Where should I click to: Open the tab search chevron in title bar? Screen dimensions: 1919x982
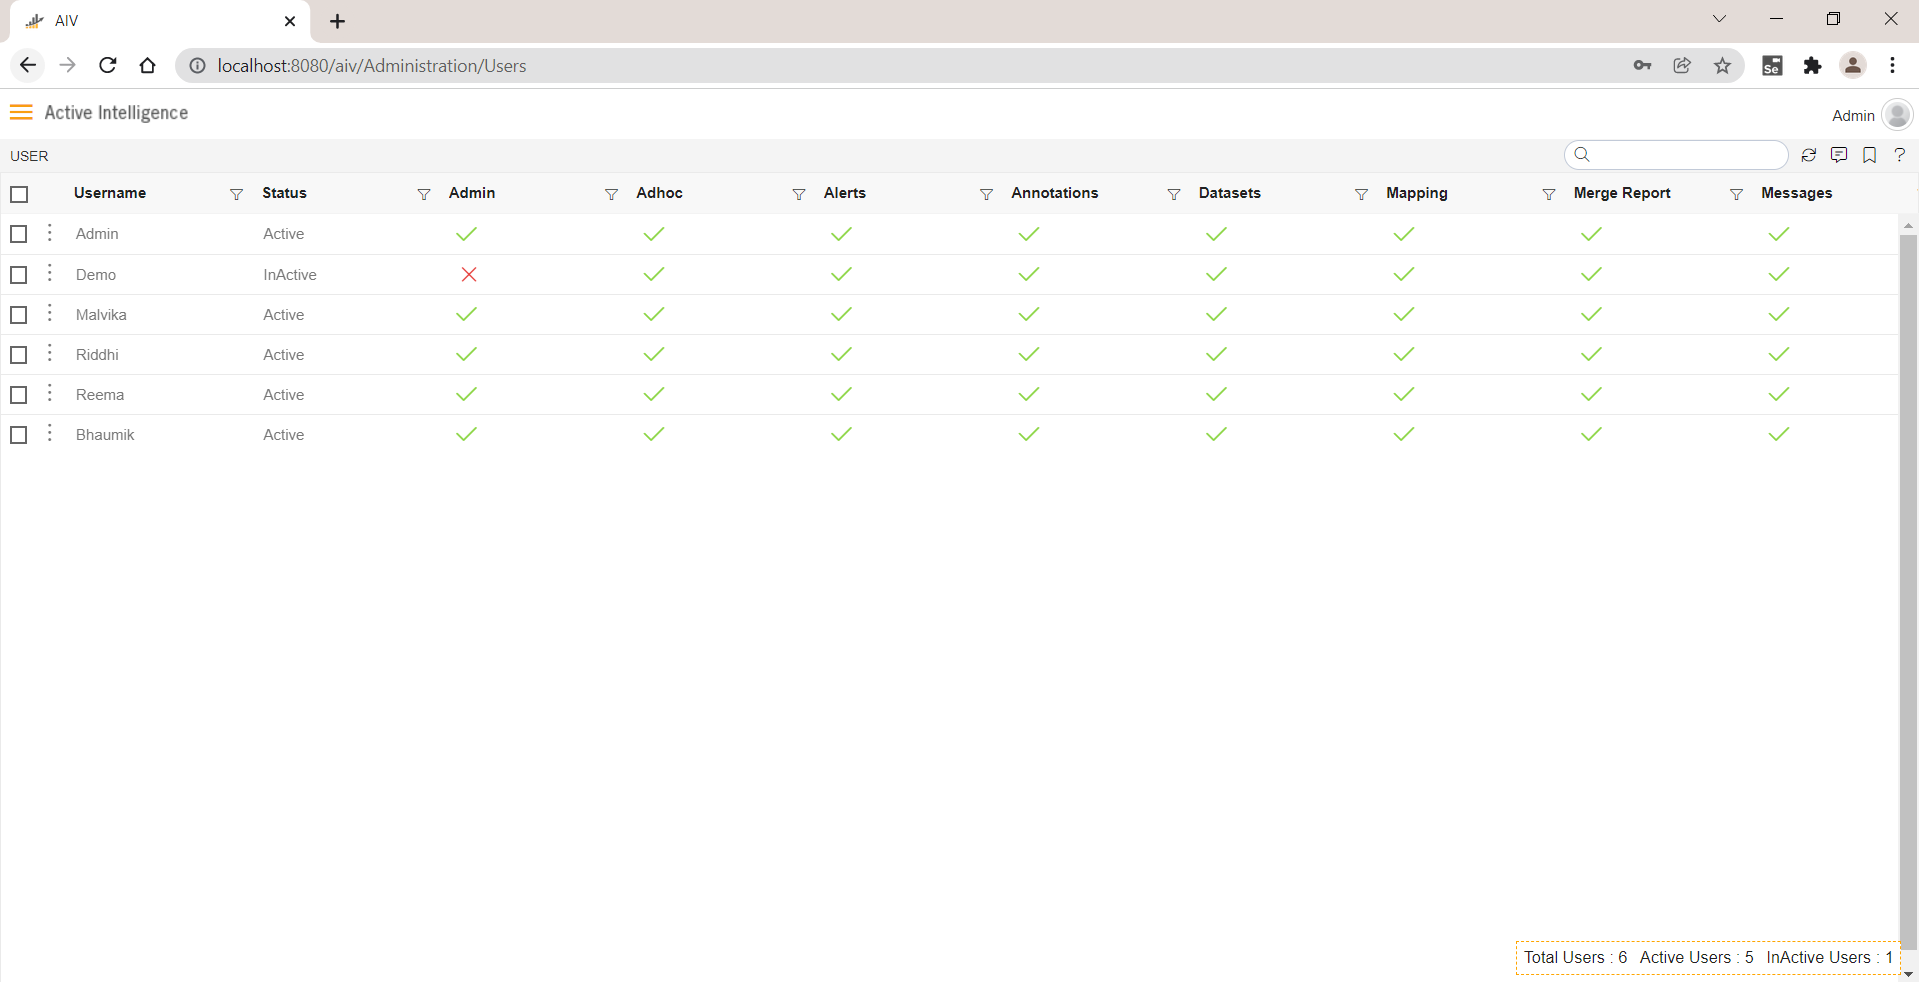tap(1719, 19)
